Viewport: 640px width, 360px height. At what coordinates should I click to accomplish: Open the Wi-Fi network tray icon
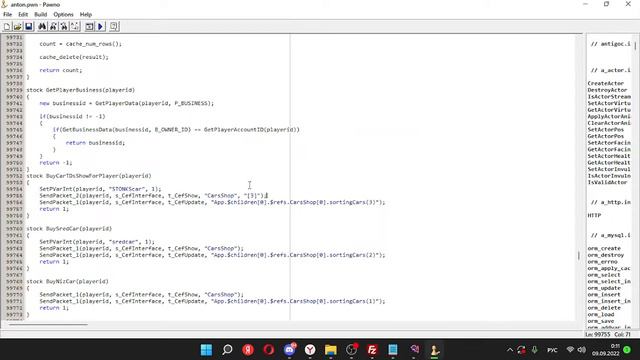tap(571, 350)
